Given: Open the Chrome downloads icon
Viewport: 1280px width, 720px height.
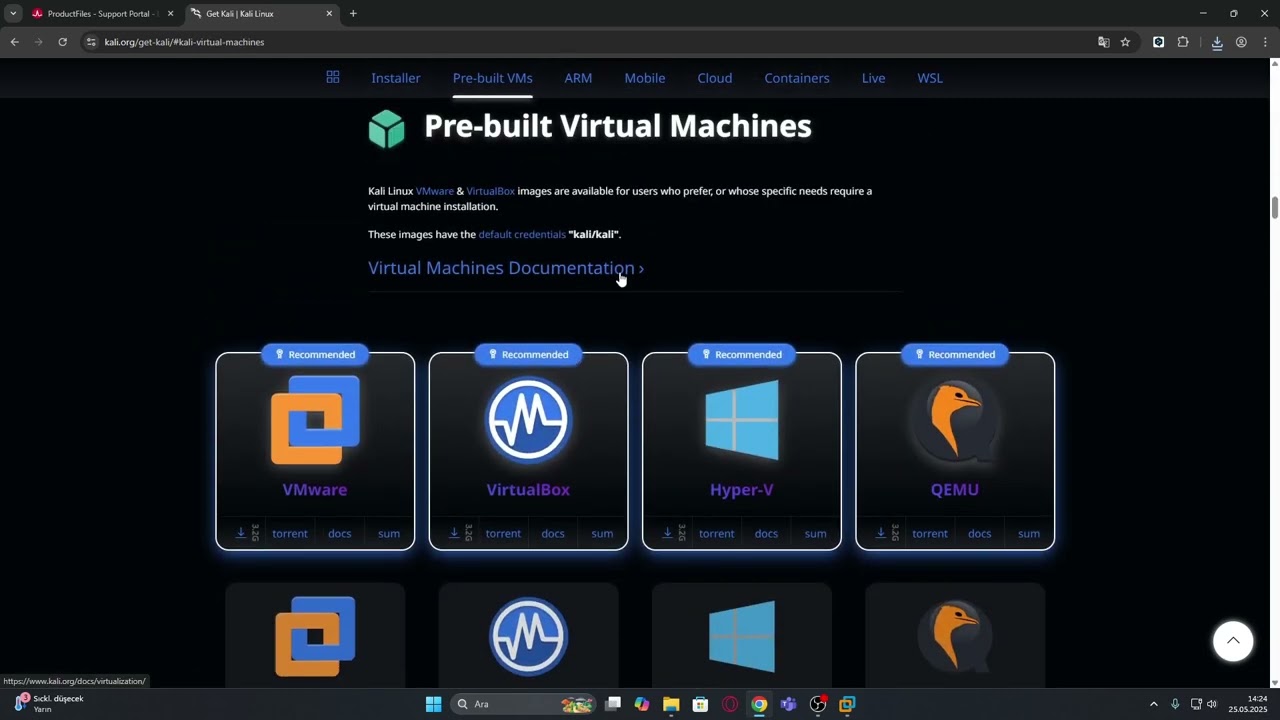Looking at the screenshot, I should click(x=1217, y=42).
